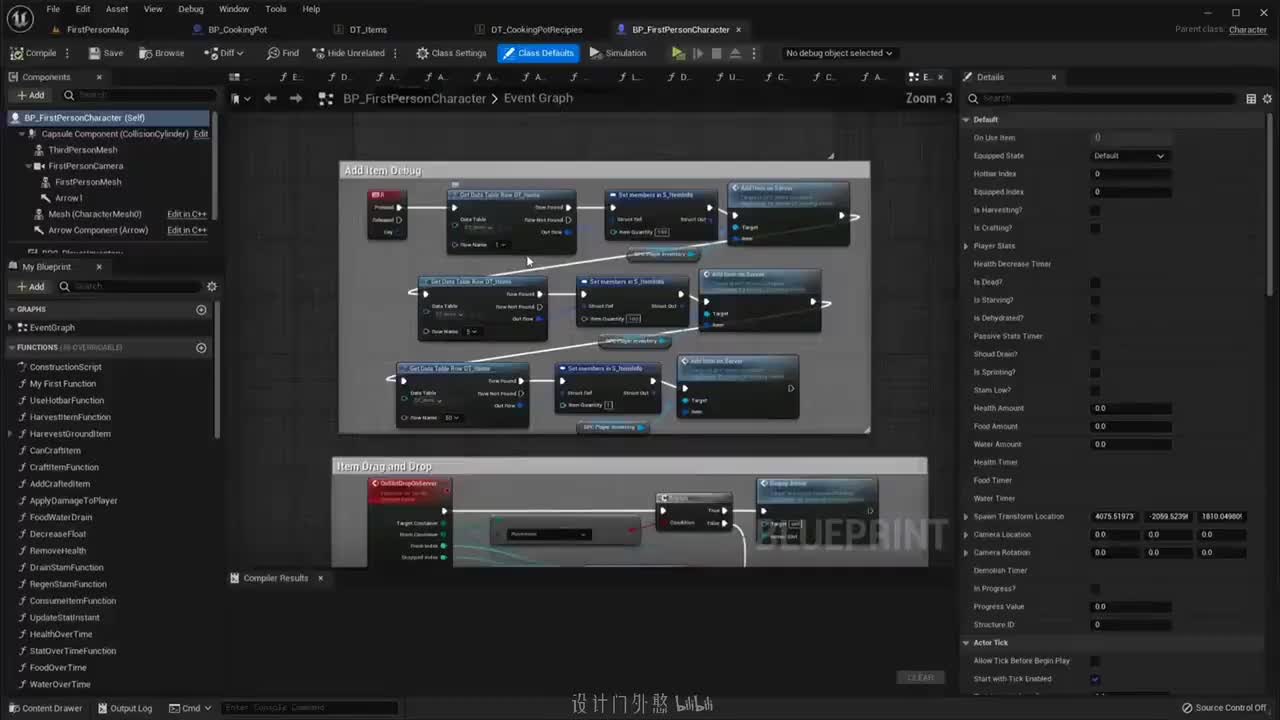Toggle the Stam Low? checkbox
The image size is (1280, 720).
[x=1095, y=390]
